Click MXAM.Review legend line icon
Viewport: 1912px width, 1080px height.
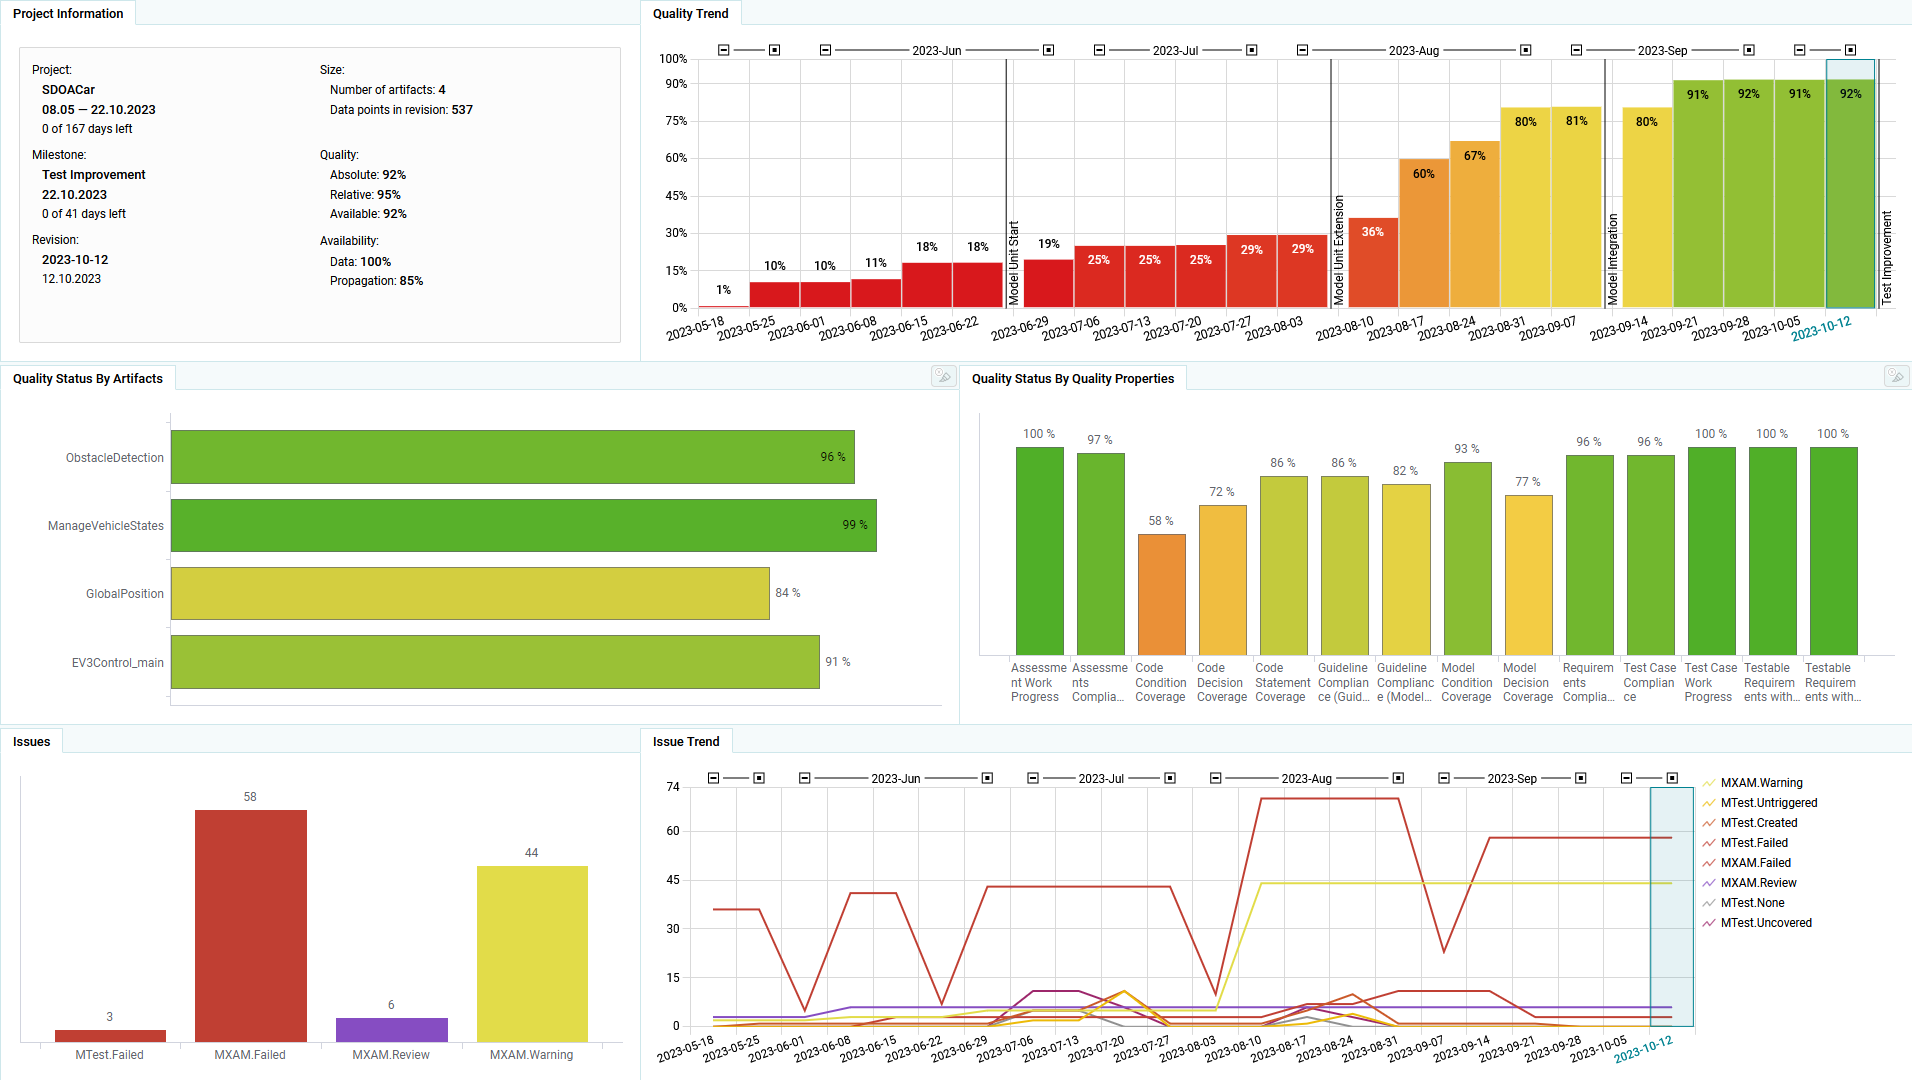point(1709,883)
